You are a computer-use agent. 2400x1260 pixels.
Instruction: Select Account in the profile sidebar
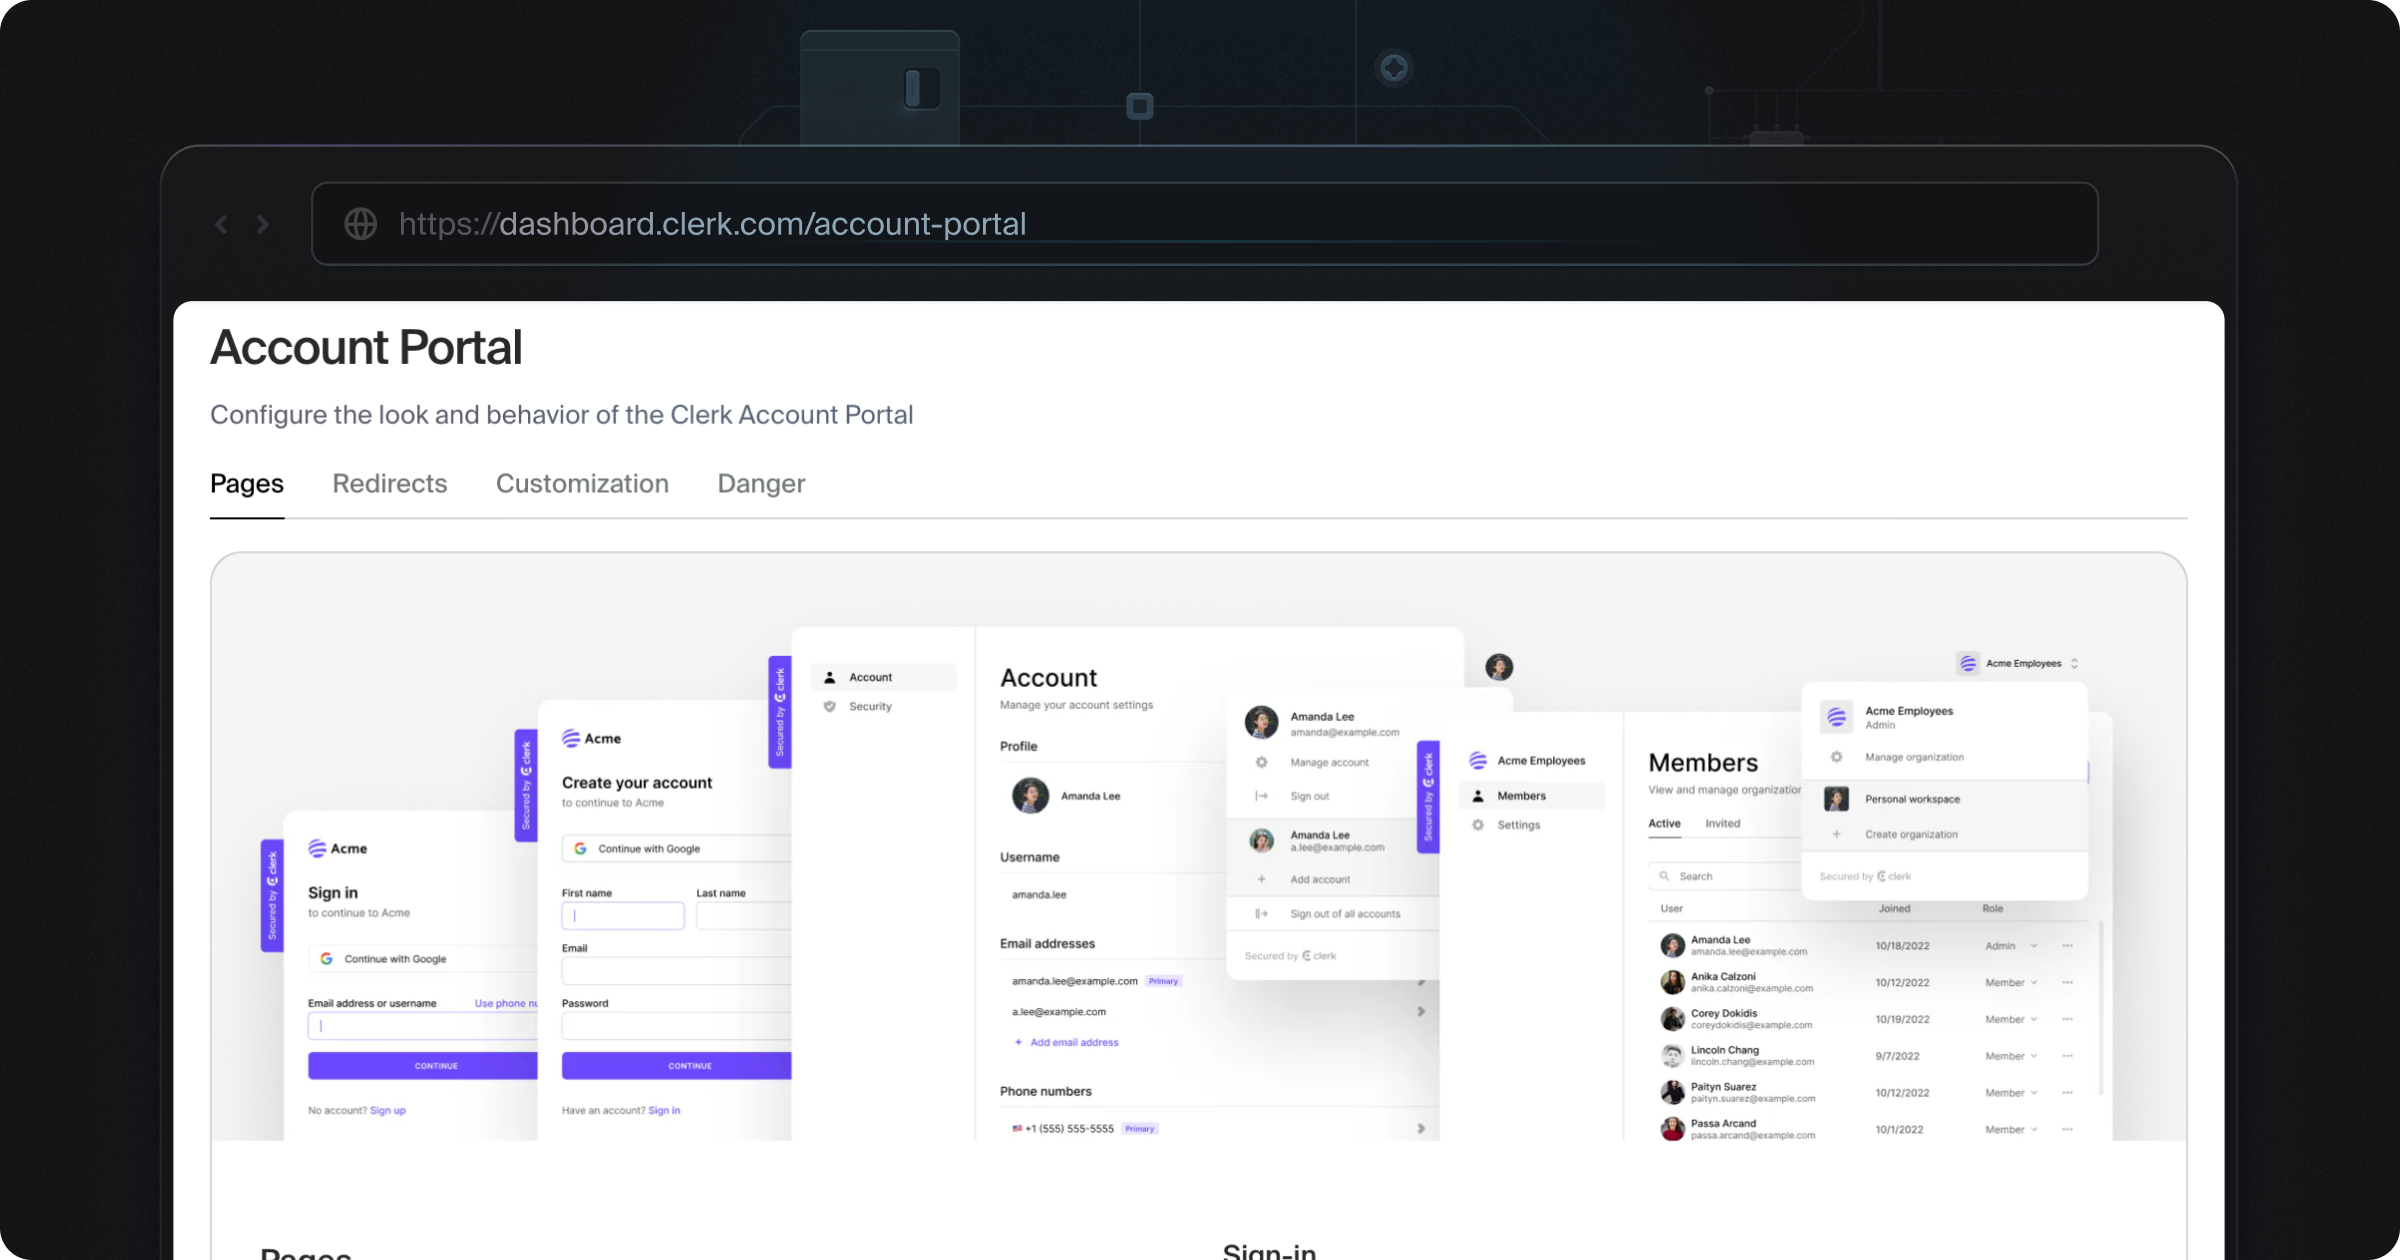[x=883, y=677]
